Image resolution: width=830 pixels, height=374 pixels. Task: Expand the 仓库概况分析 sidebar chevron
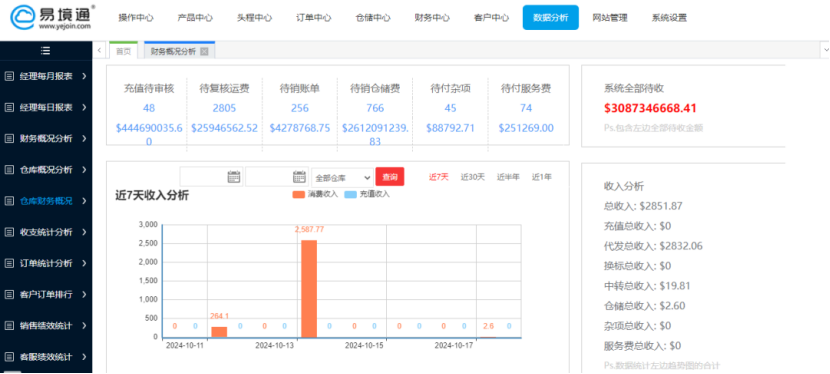pyautogui.click(x=84, y=170)
